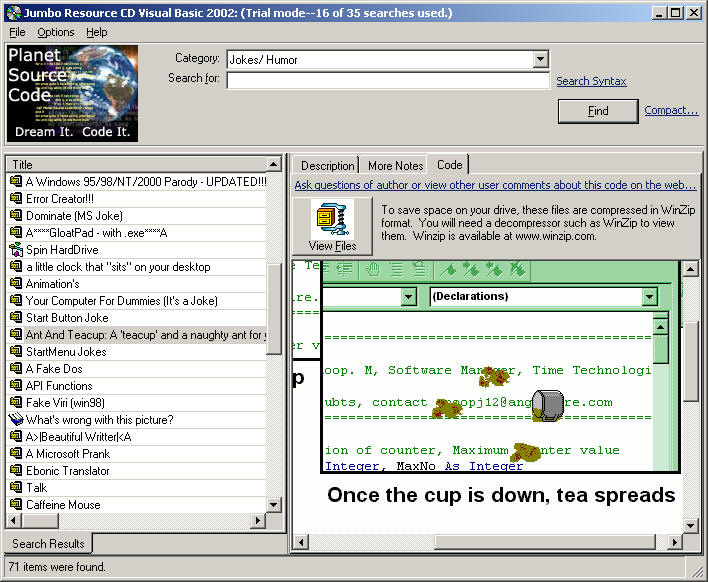Click the Planet Source Code logo image
The width and height of the screenshot is (708, 582).
pyautogui.click(x=72, y=93)
